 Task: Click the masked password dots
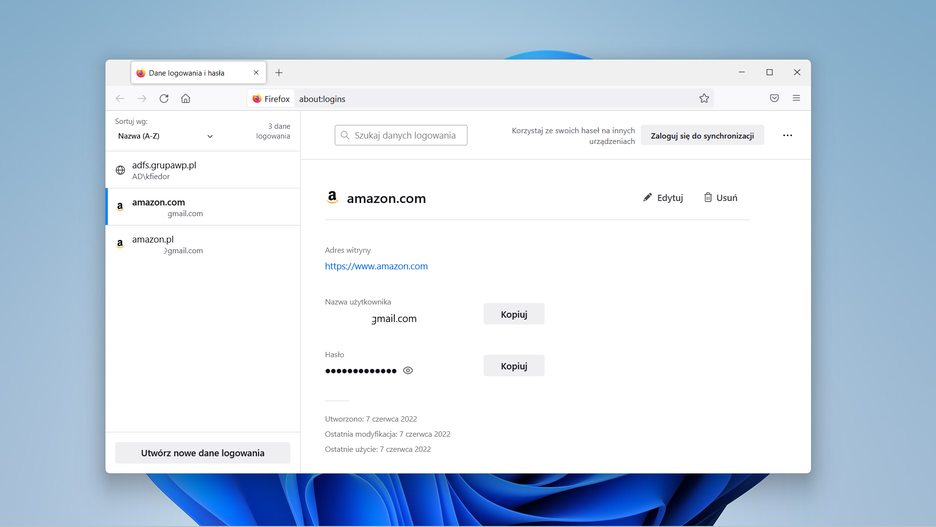click(x=361, y=371)
